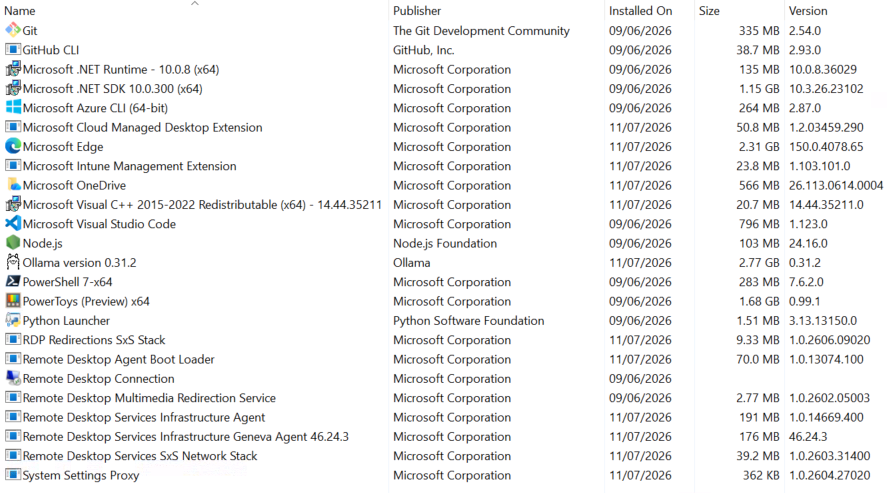This screenshot has width=894, height=493.
Task: Sort by the Publisher column header
Action: tap(417, 11)
